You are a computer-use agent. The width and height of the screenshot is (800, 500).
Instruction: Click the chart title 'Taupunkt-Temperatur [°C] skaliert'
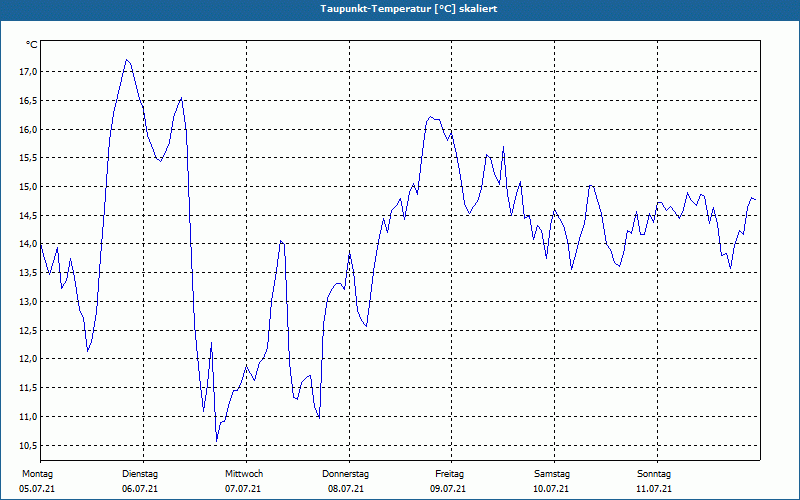(x=409, y=9)
